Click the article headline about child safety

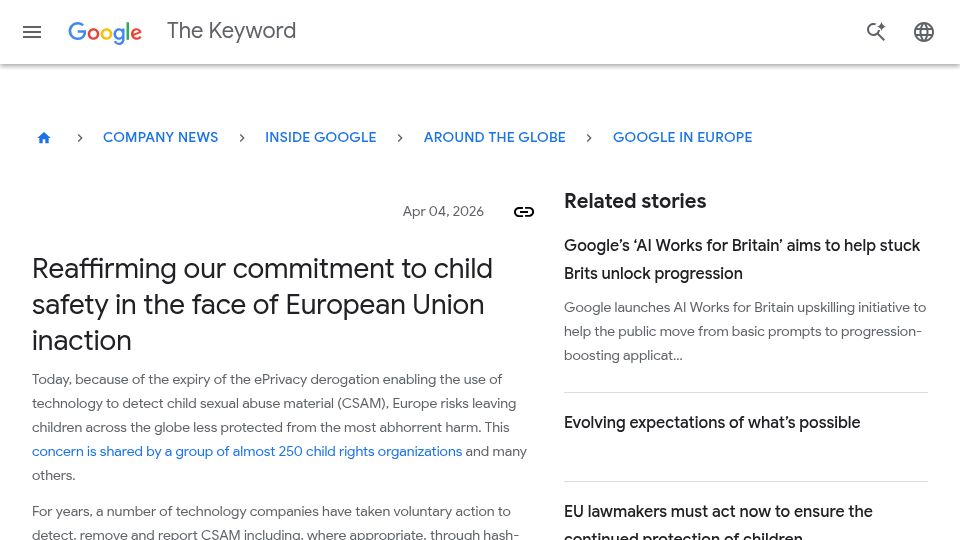(x=262, y=304)
